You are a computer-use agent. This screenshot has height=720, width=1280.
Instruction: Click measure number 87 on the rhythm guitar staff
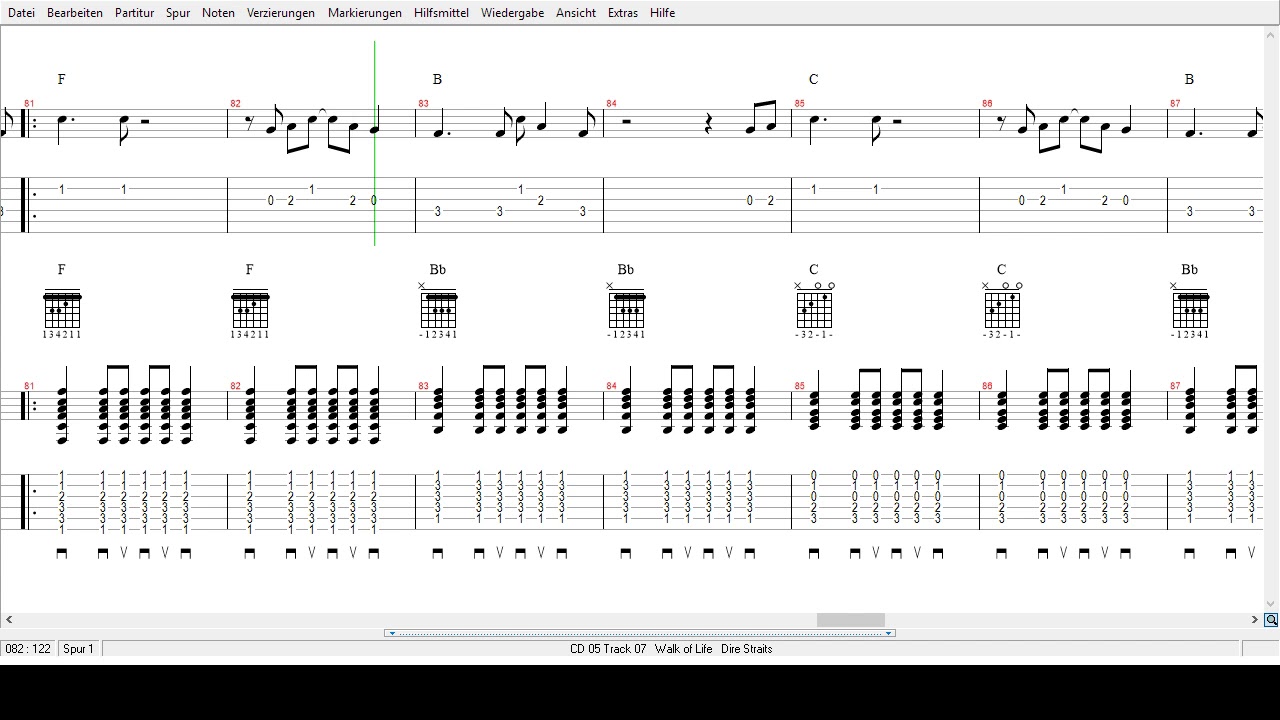click(1175, 386)
